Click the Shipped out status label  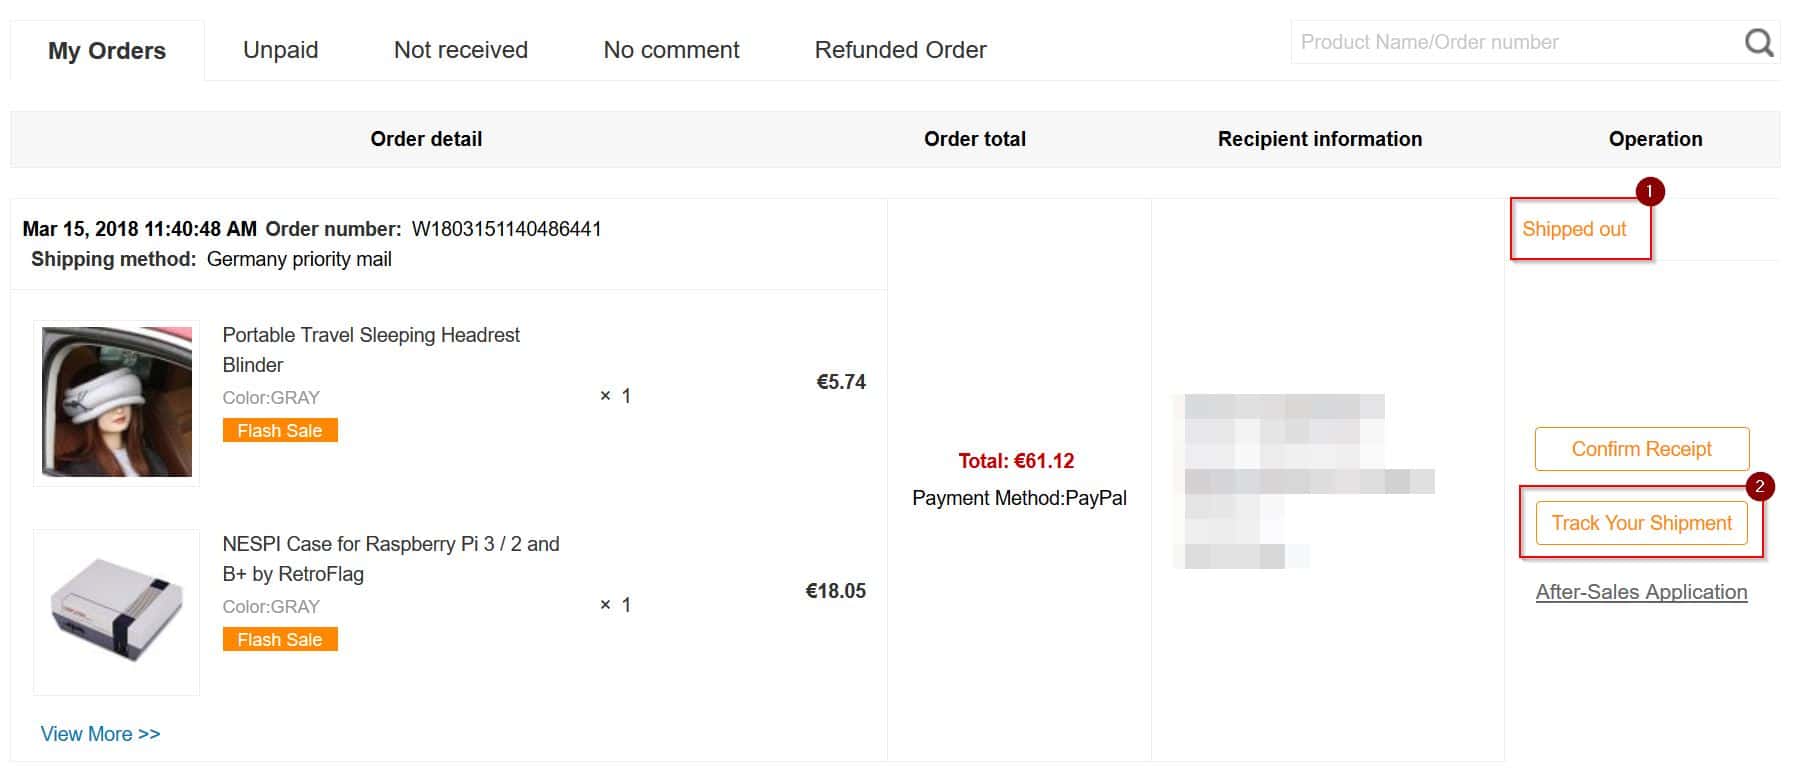(x=1574, y=229)
